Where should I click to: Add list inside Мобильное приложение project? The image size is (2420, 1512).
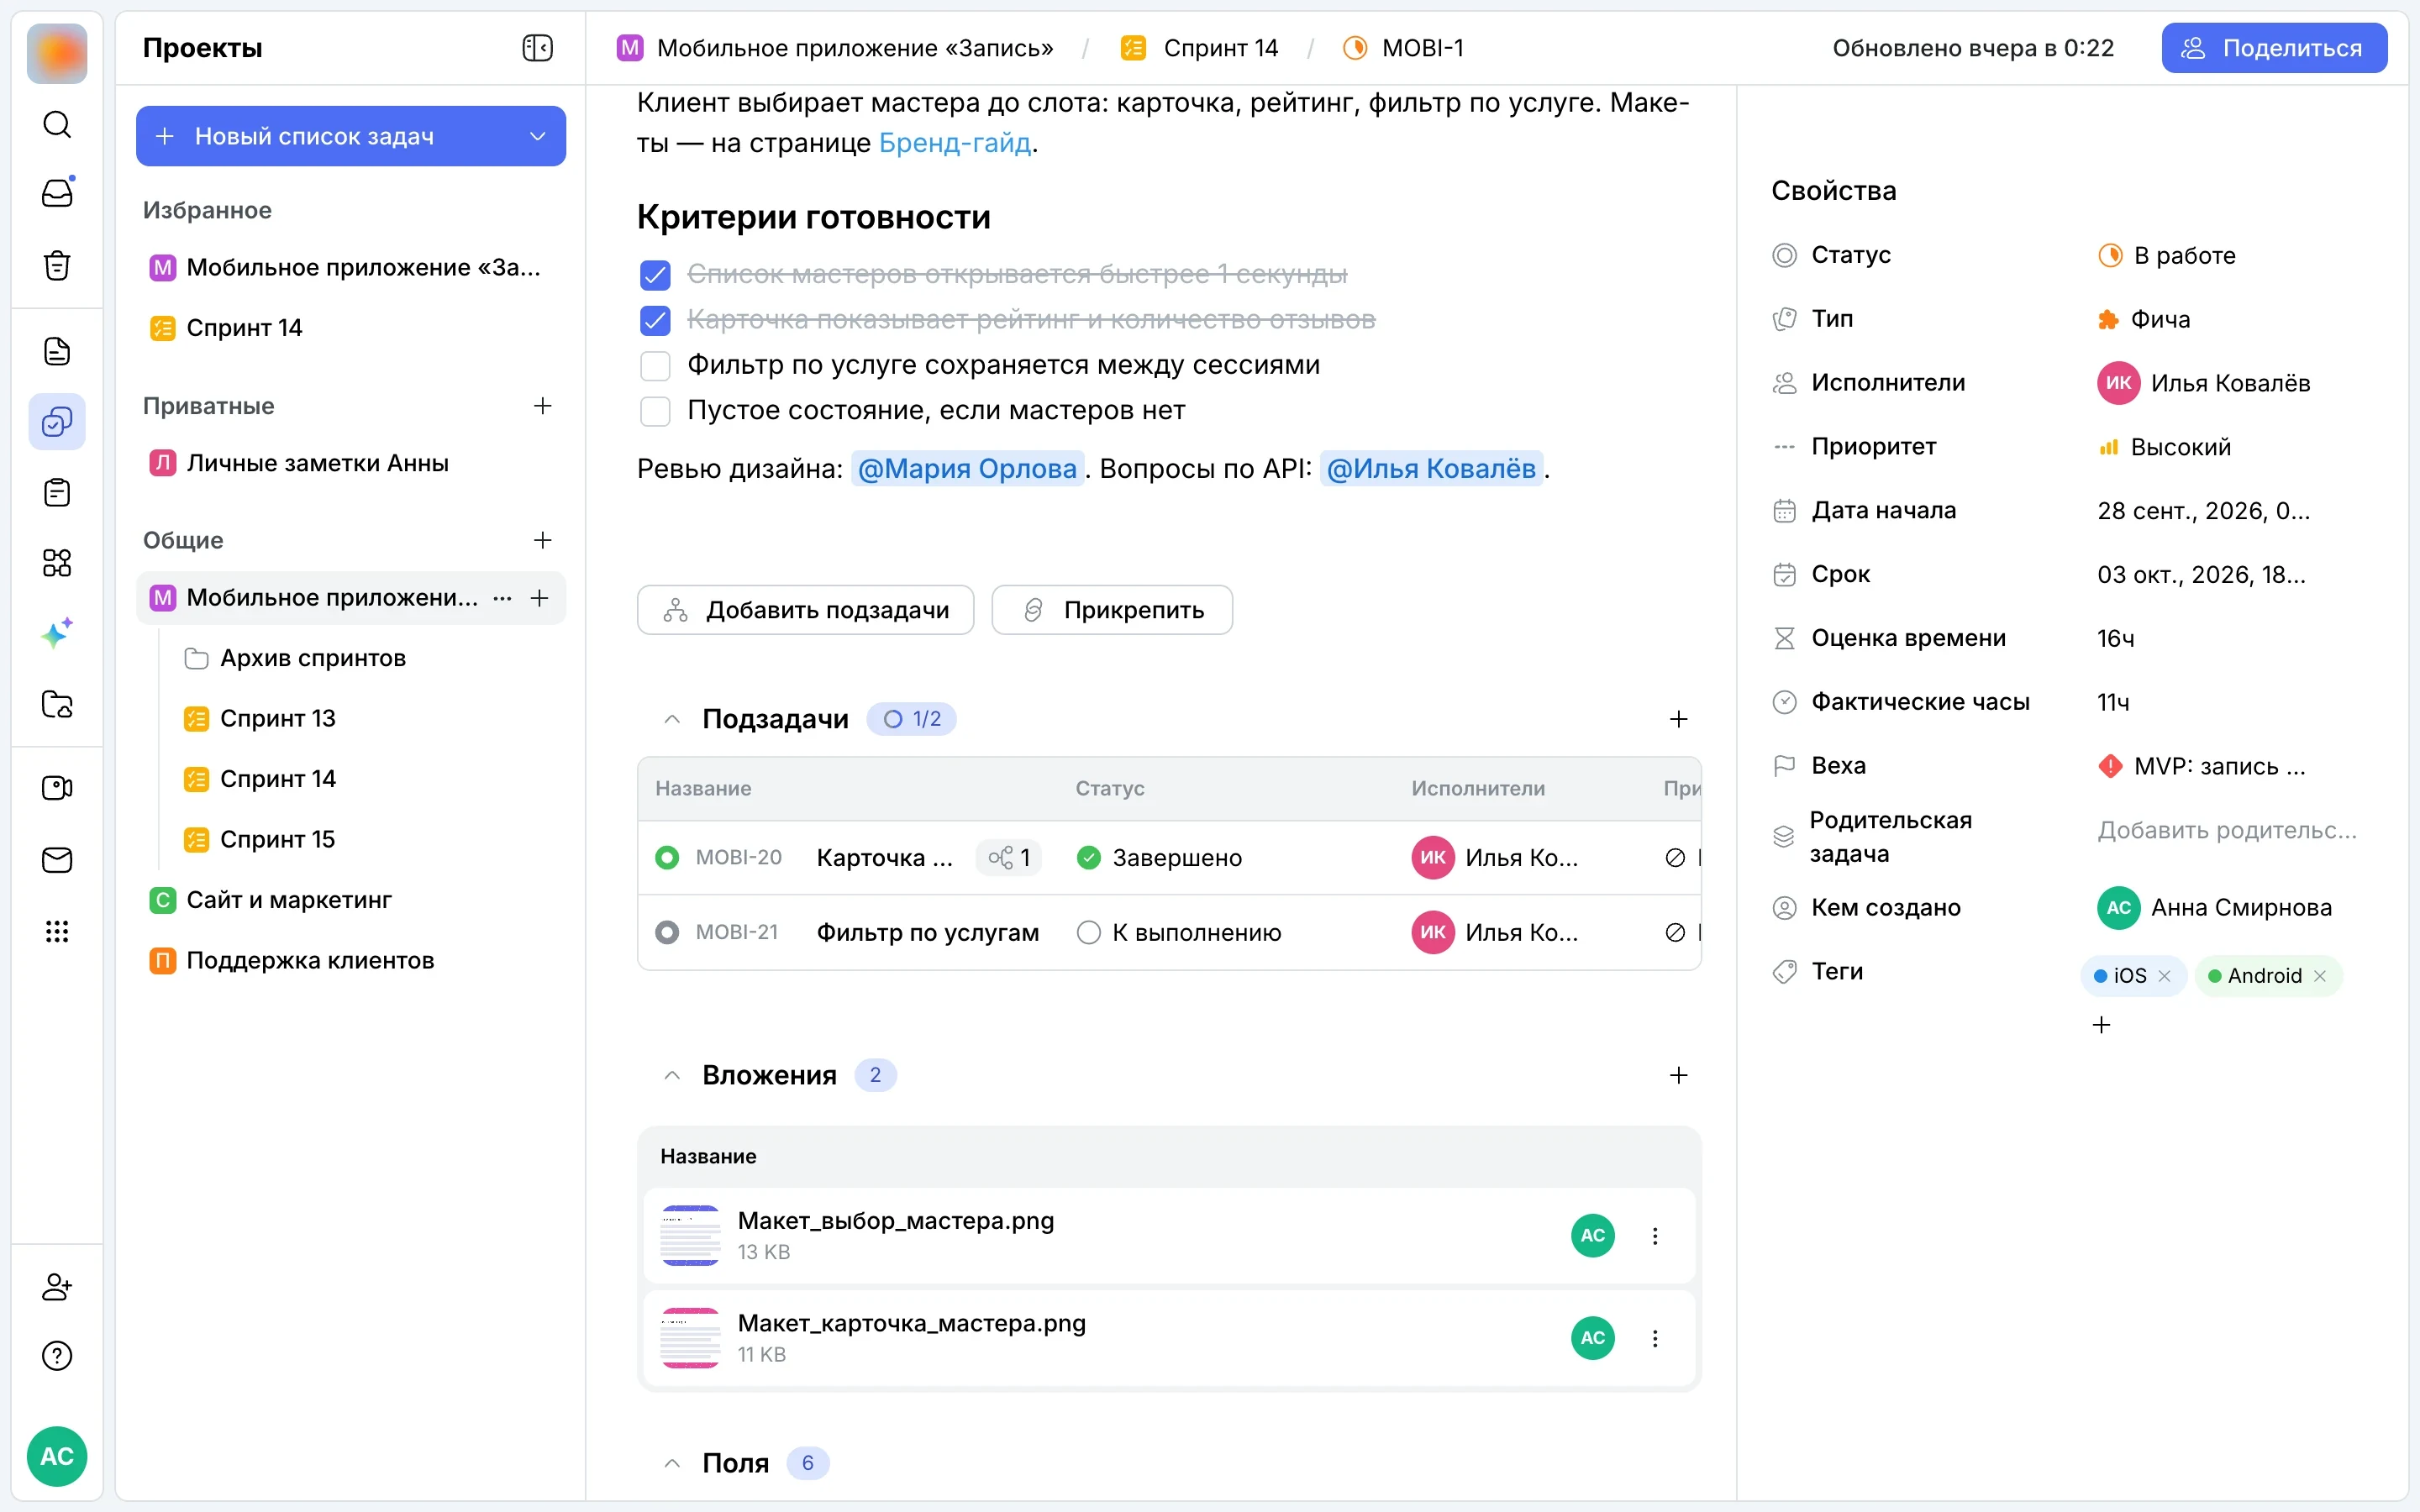[x=539, y=598]
